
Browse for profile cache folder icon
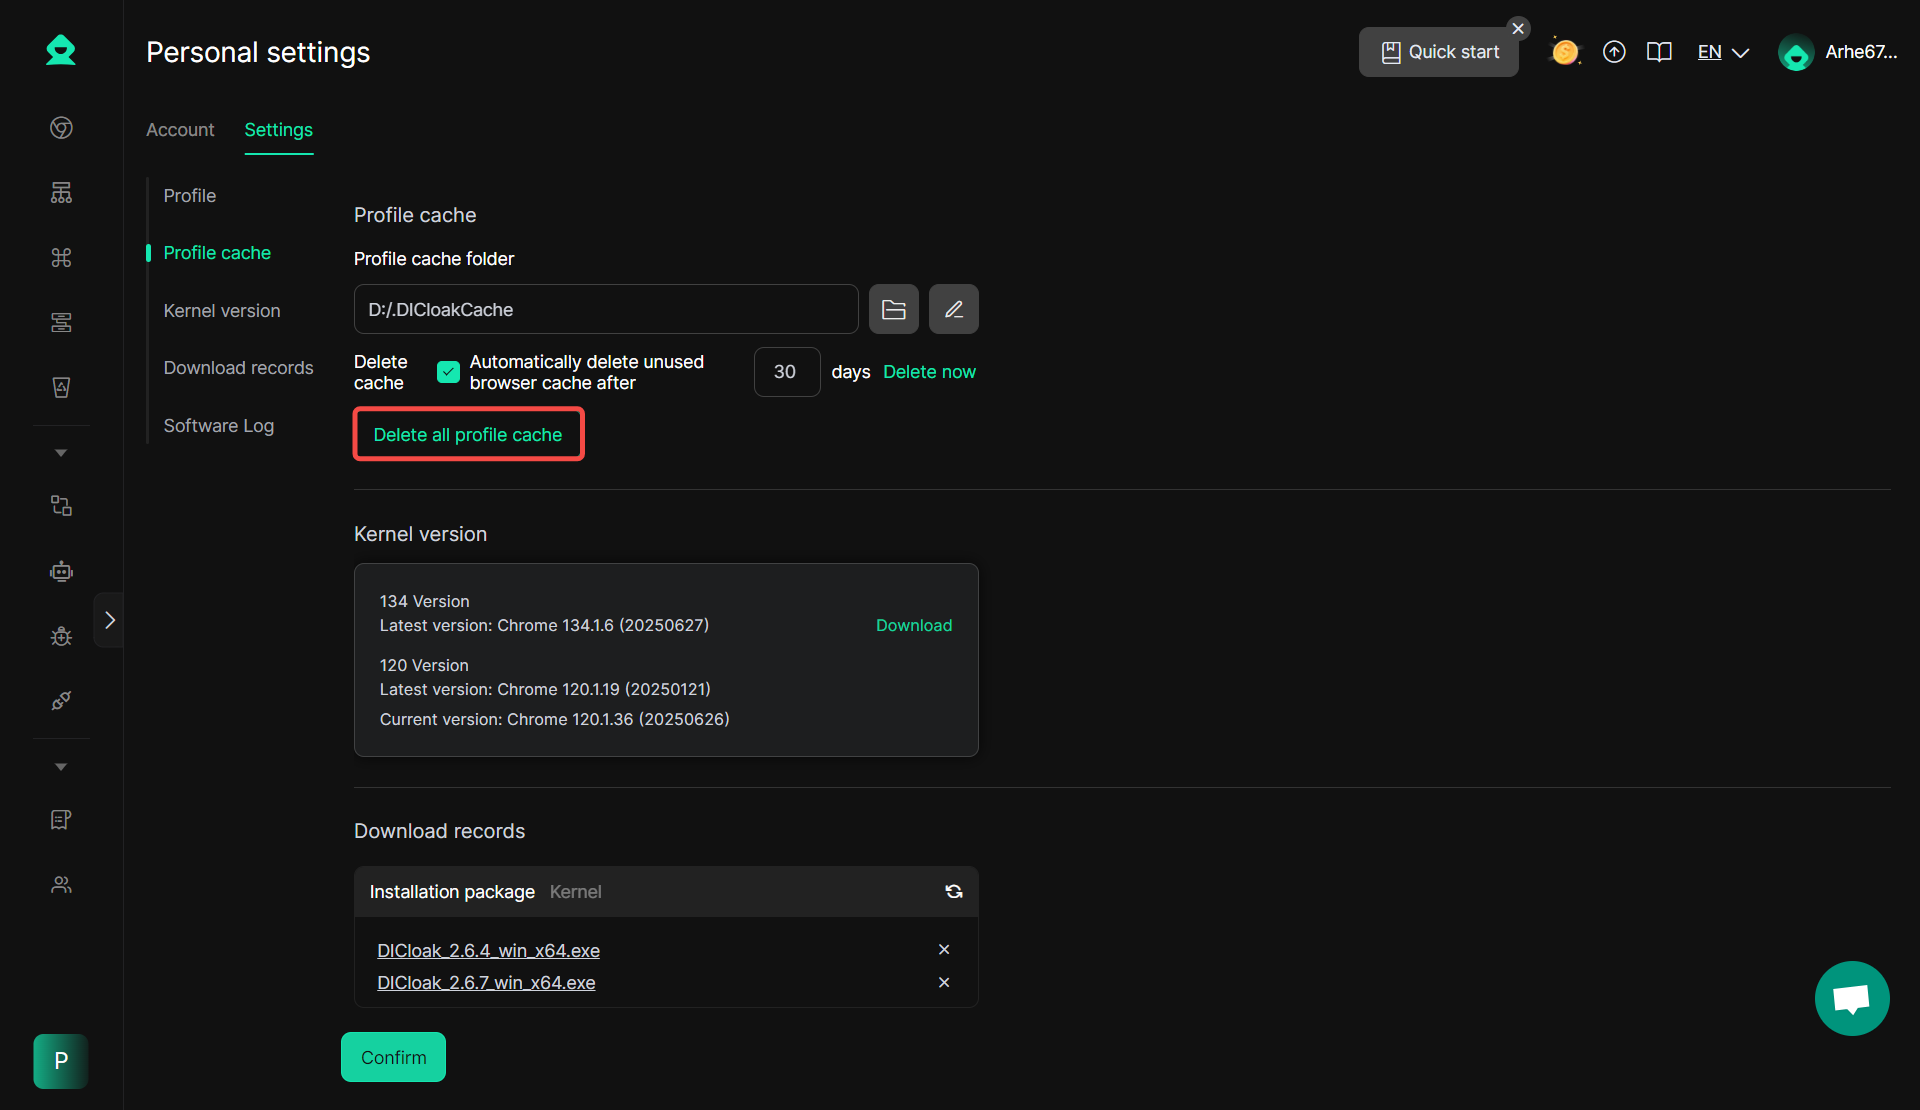894,309
